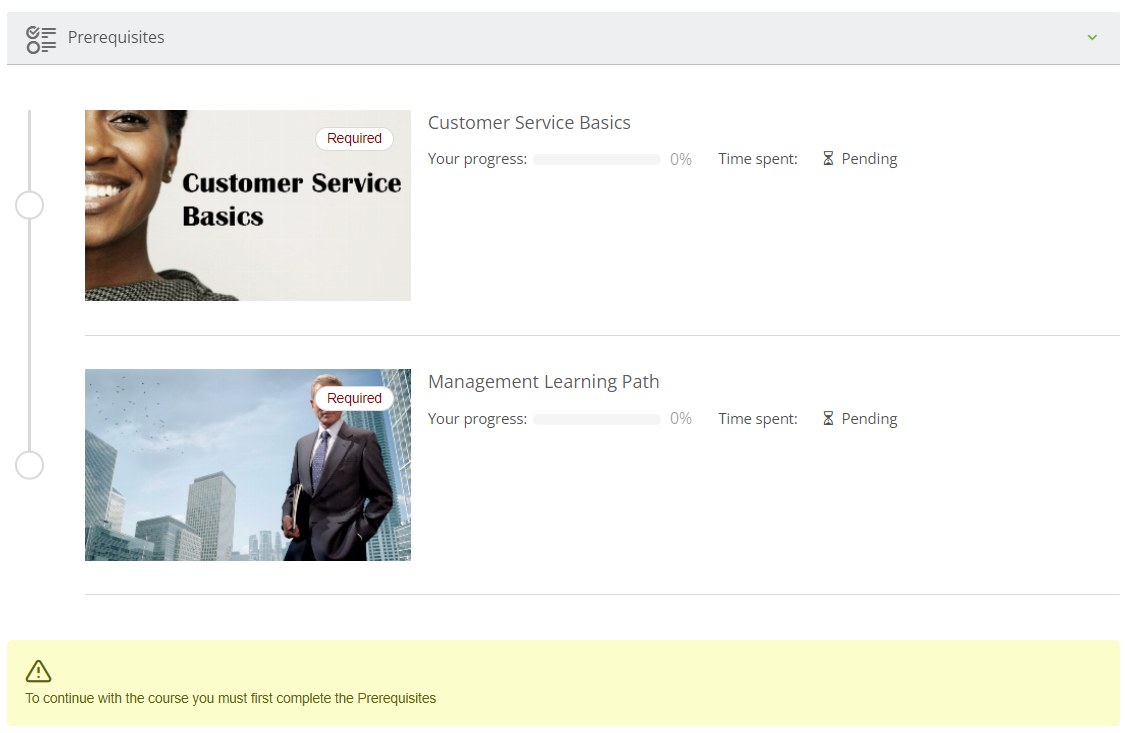Open the Customer Service Basics course thumbnail

[248, 205]
